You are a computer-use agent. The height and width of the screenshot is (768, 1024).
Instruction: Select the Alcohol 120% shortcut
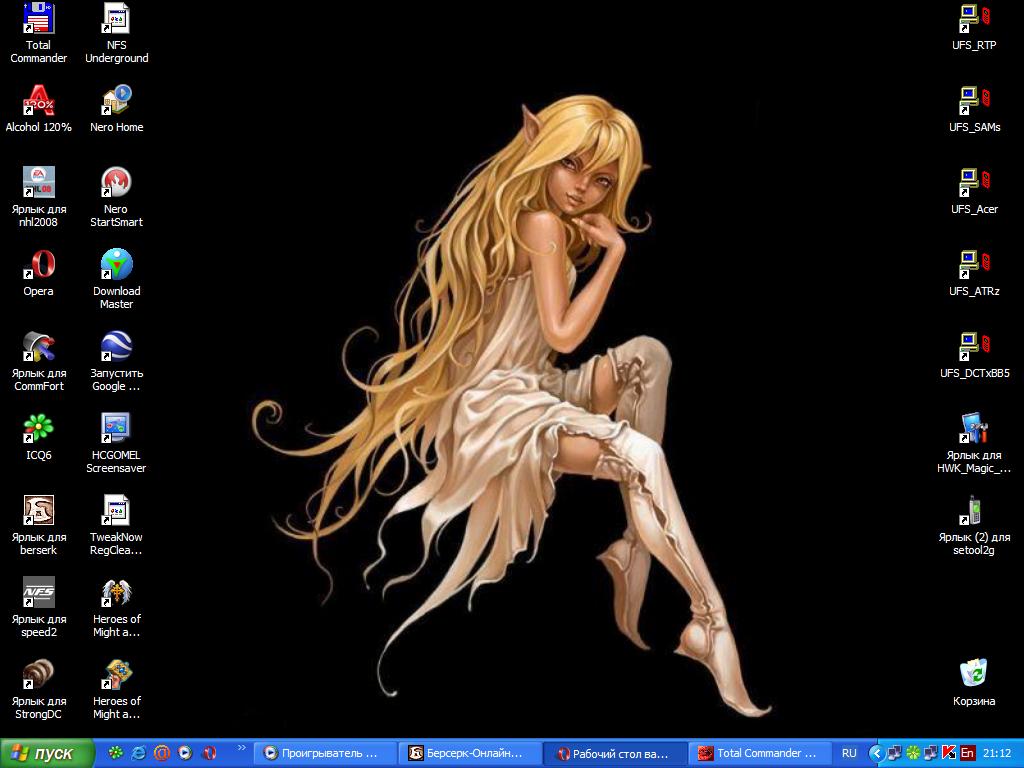point(39,108)
